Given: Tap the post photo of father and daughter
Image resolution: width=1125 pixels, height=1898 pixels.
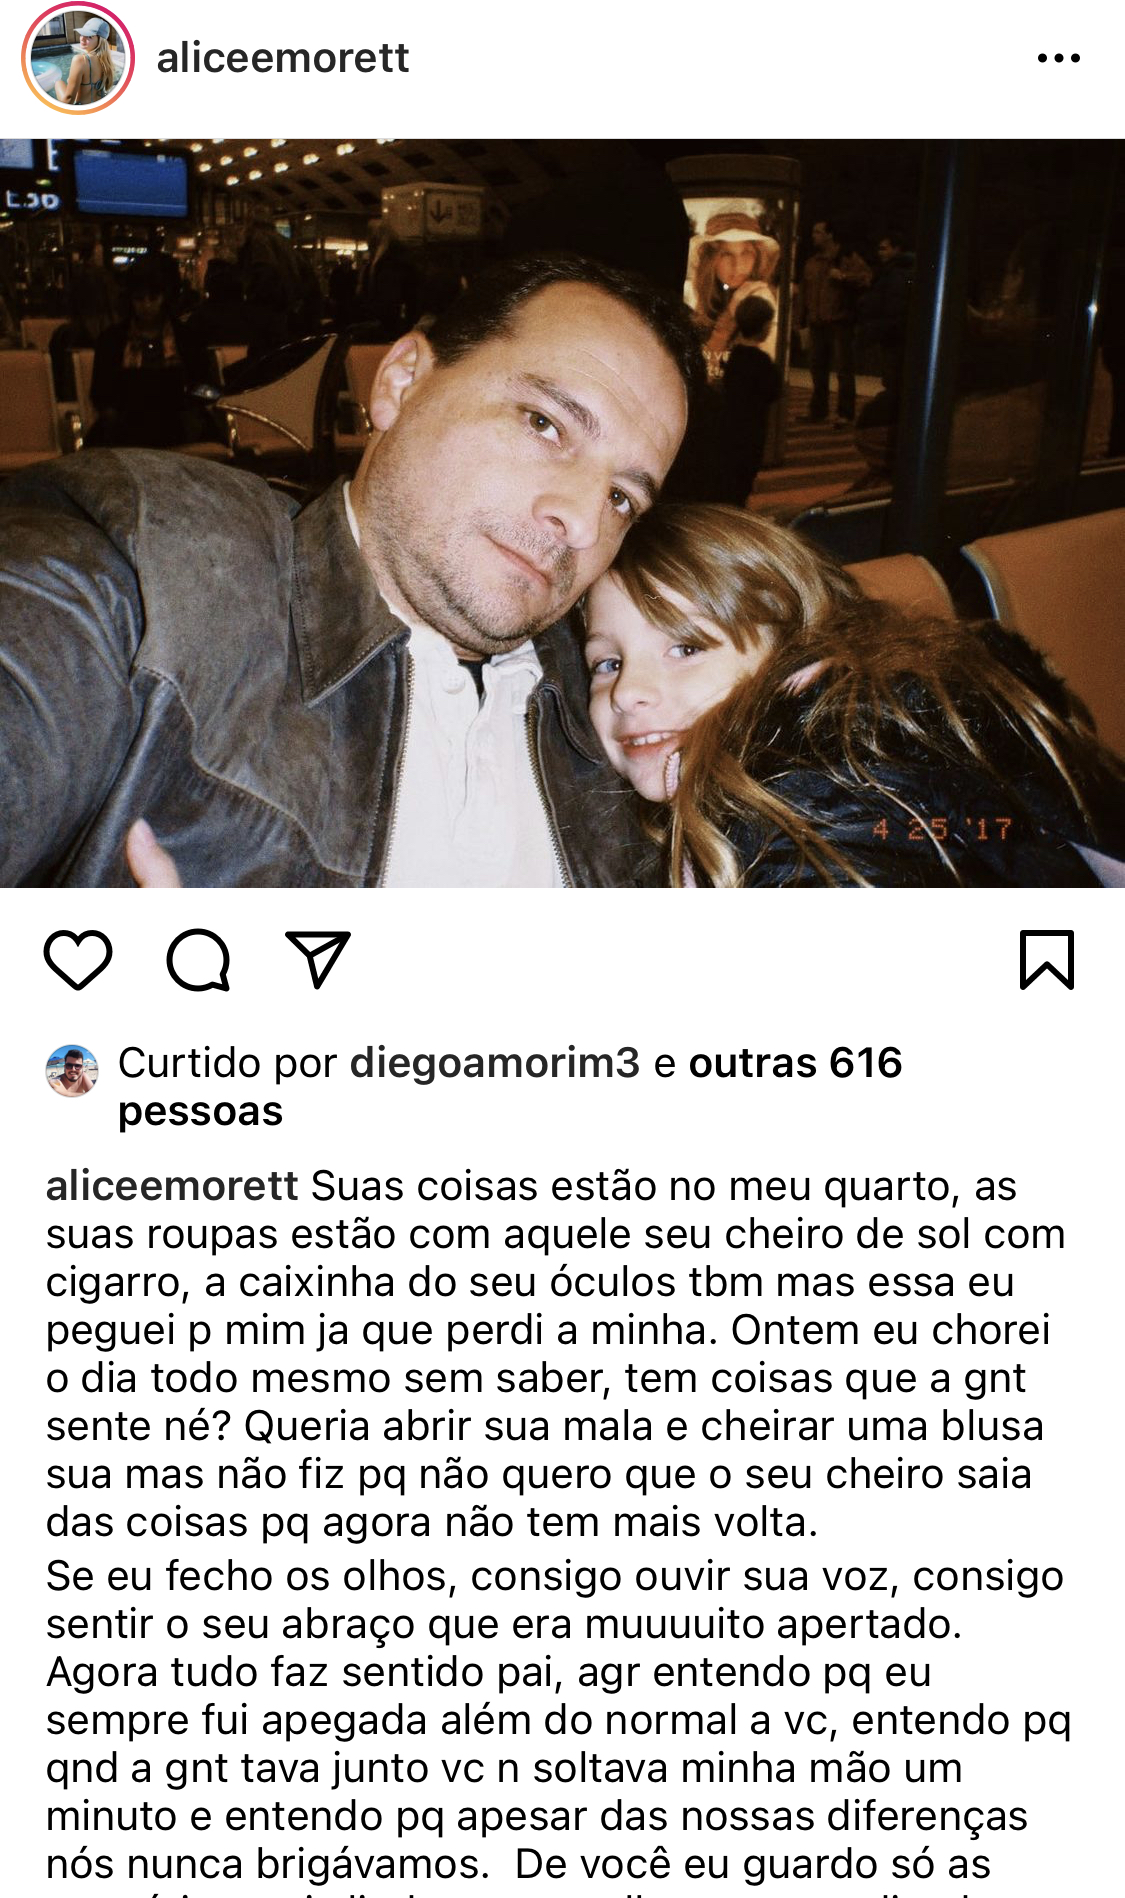Looking at the screenshot, I should pyautogui.click(x=562, y=513).
